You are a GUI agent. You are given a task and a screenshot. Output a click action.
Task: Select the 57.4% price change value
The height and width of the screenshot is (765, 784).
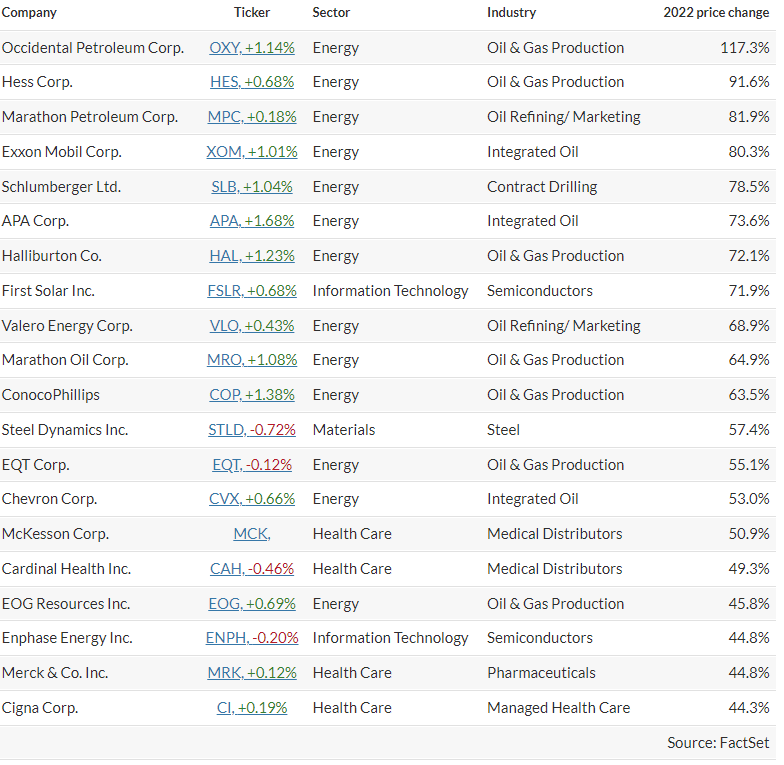(748, 430)
